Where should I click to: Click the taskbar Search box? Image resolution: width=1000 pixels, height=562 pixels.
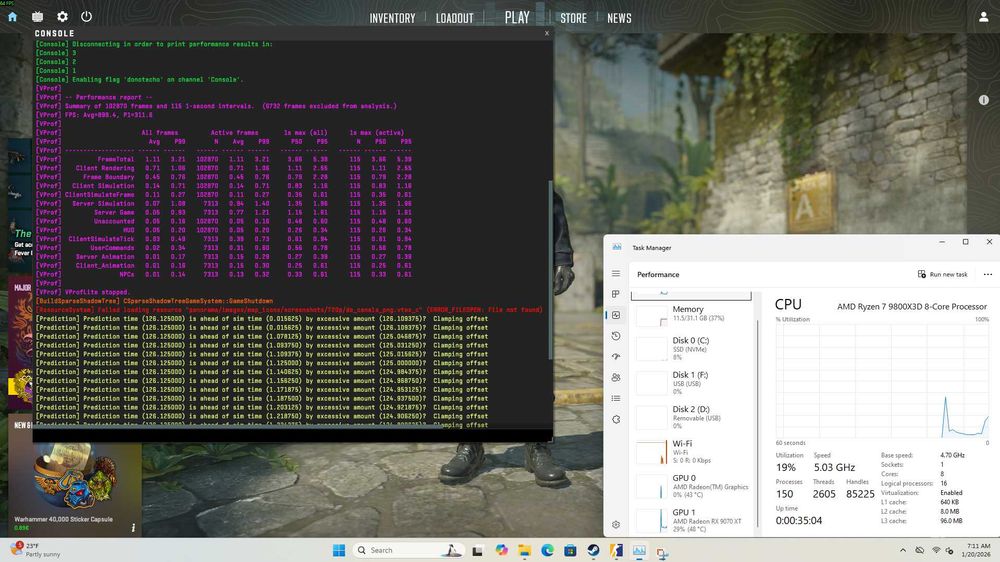[x=407, y=550]
